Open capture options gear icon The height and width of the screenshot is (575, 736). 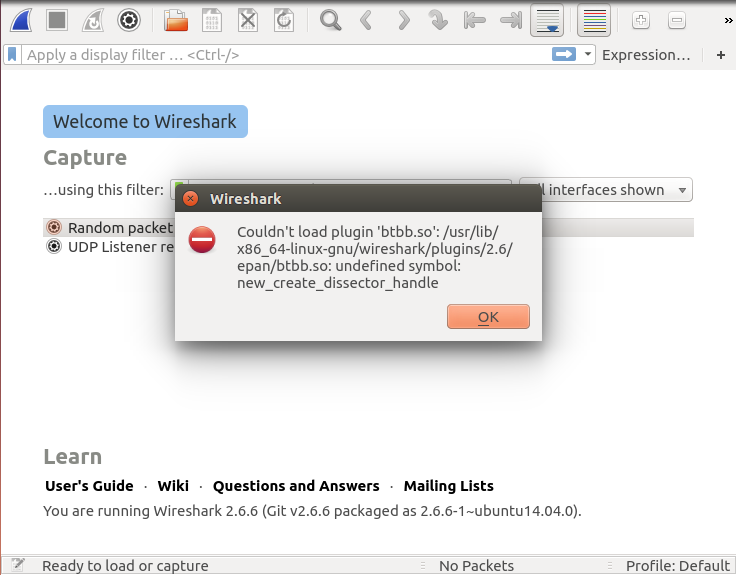coord(128,19)
